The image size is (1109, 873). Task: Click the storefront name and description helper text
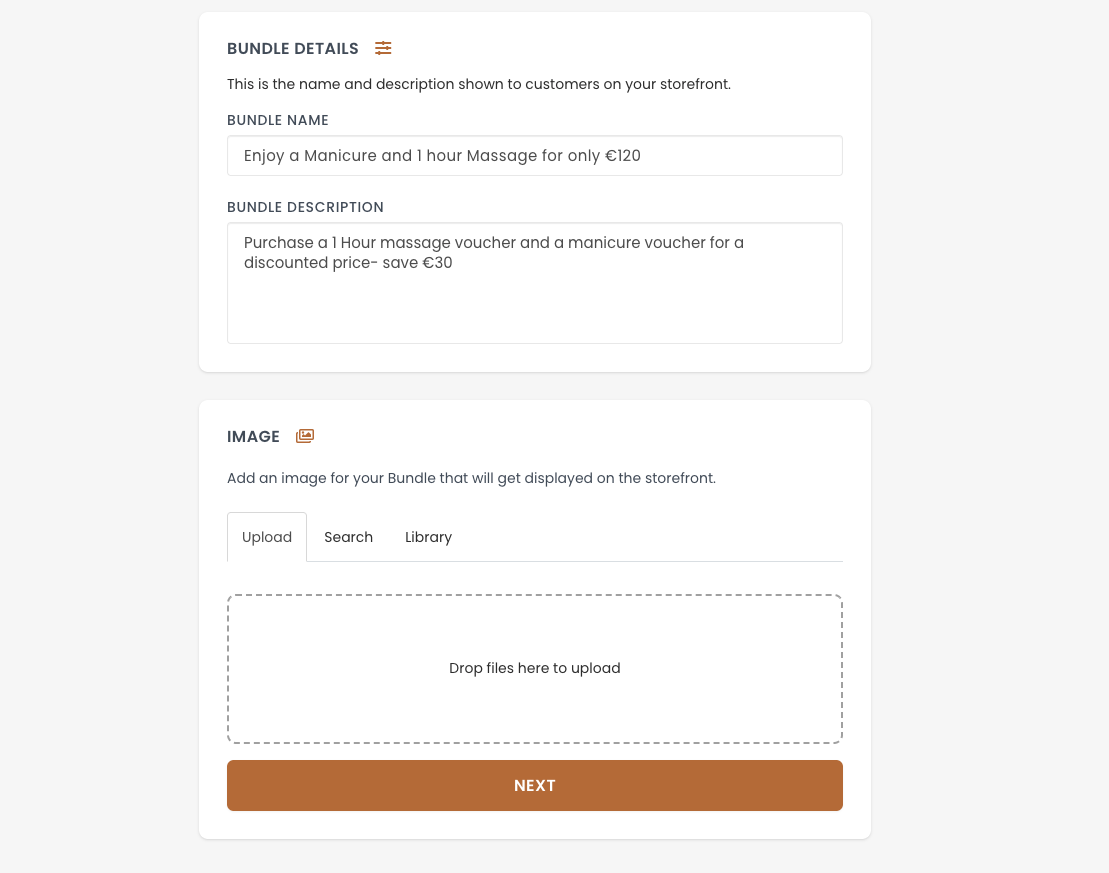point(478,84)
